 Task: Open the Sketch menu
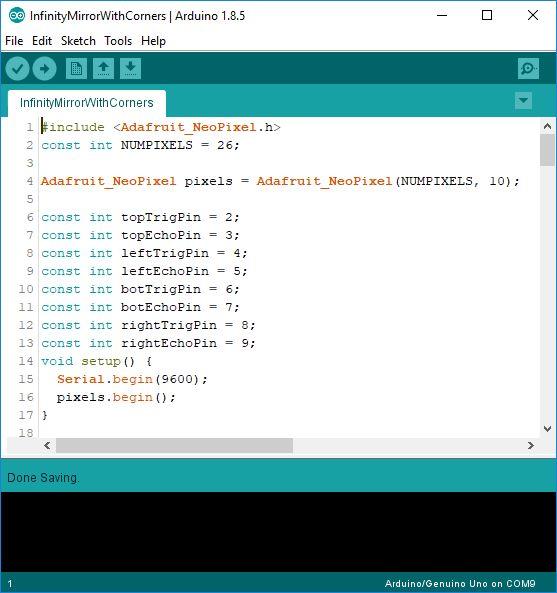(78, 41)
